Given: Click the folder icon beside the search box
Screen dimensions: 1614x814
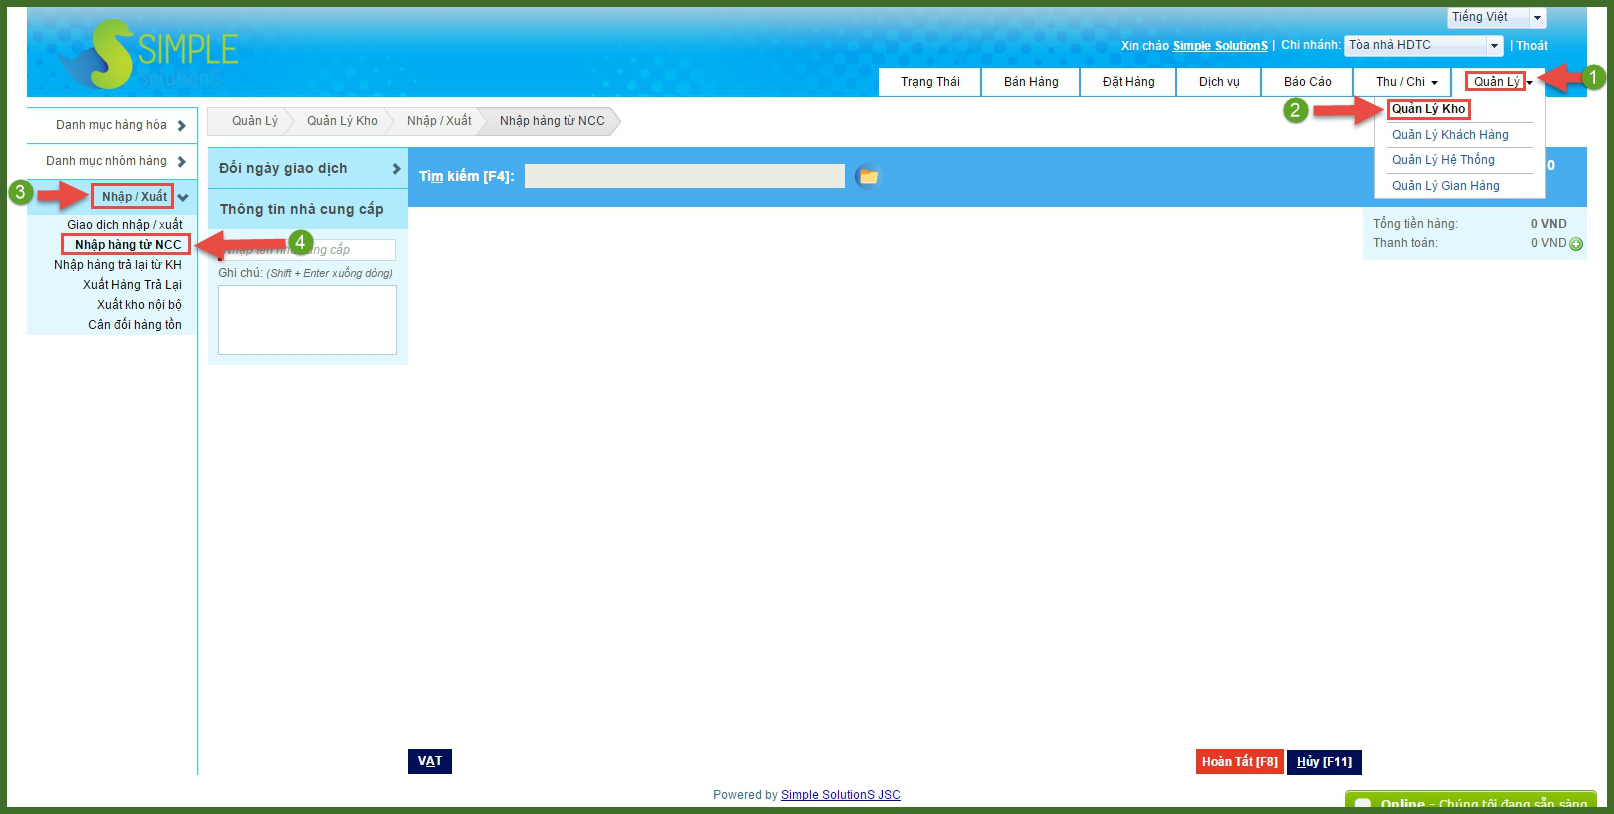Looking at the screenshot, I should pos(868,176).
